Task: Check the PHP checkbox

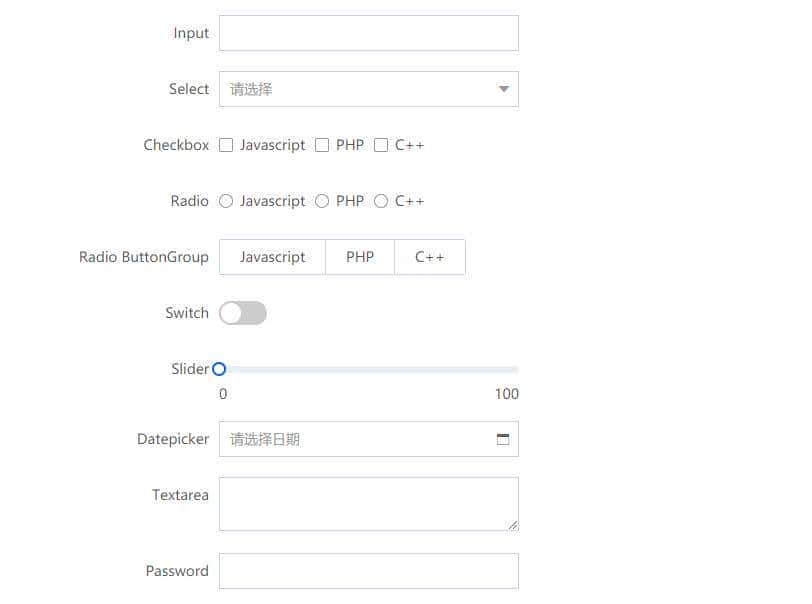Action: [x=322, y=145]
